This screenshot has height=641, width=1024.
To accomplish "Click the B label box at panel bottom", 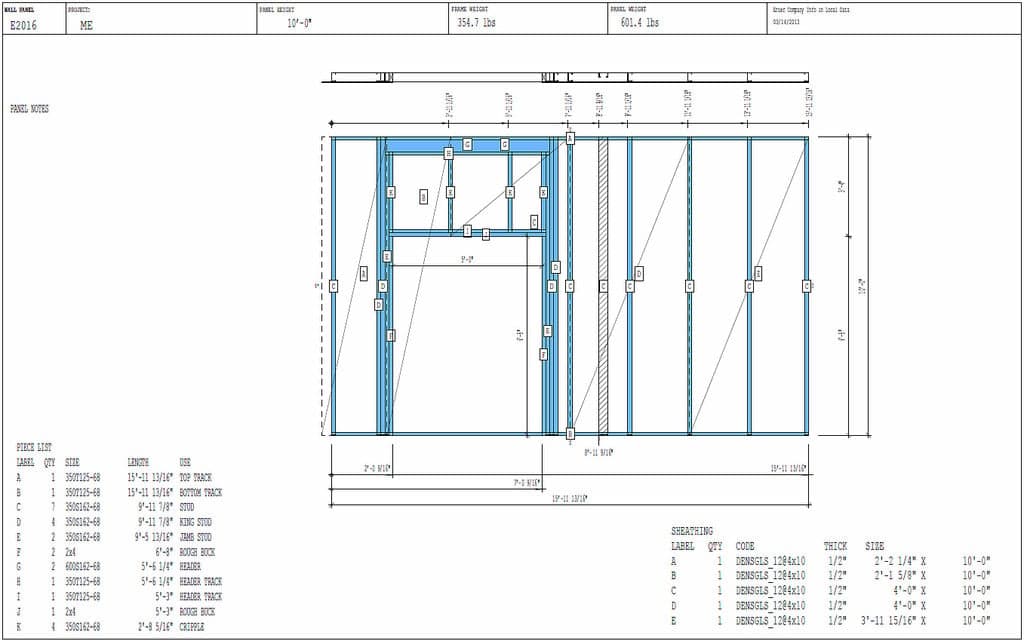I will [570, 433].
